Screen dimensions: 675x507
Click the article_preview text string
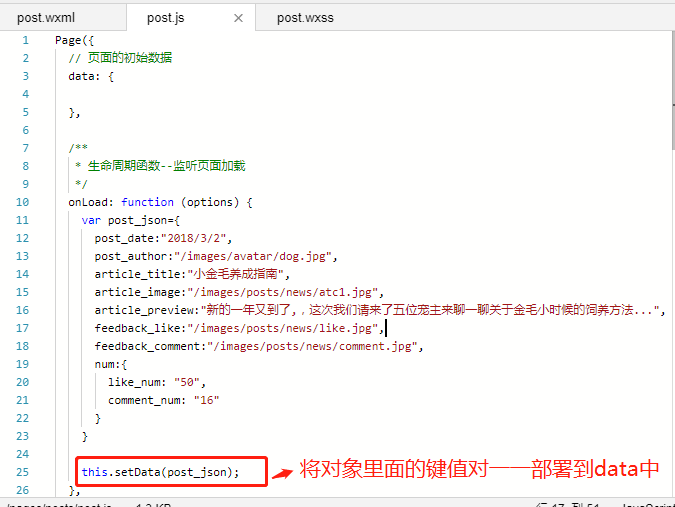click(430, 310)
